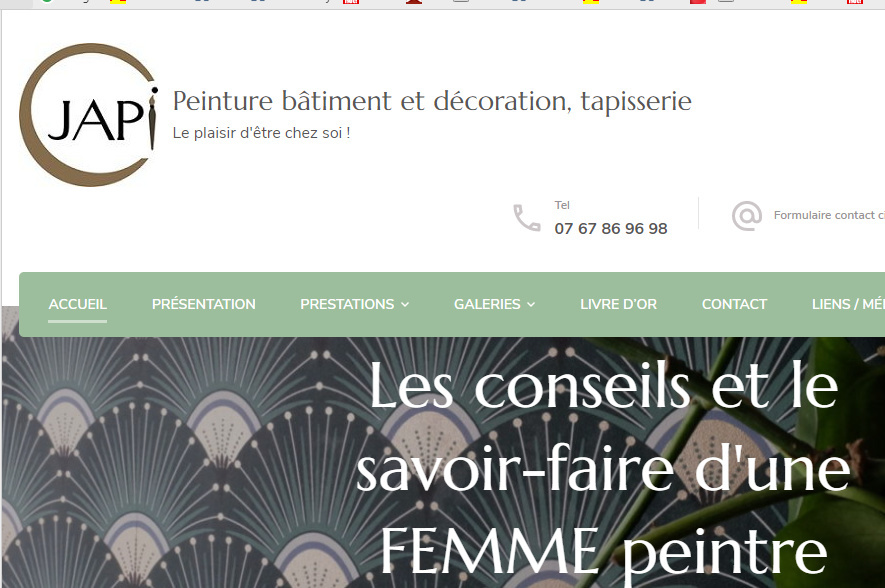Open the Galeries menu
This screenshot has width=885, height=588.
pos(487,304)
